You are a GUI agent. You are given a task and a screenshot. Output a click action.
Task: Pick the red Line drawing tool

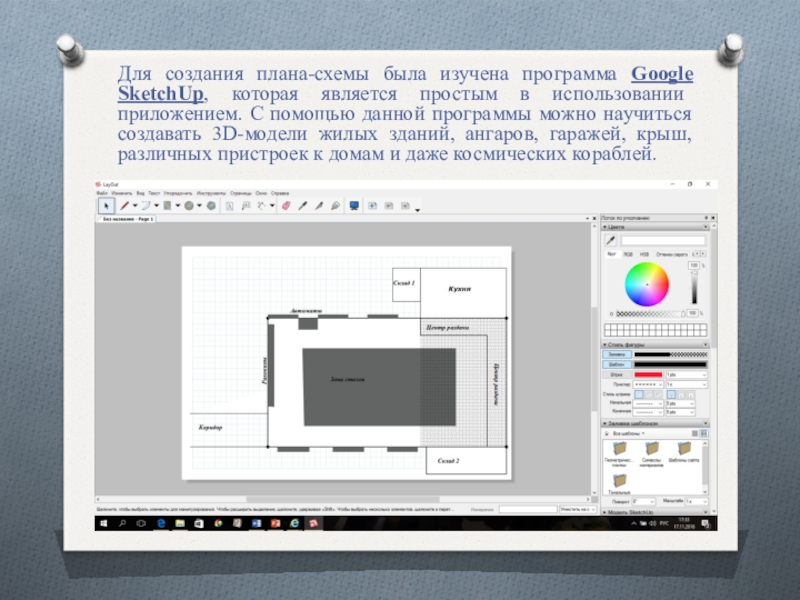pyautogui.click(x=124, y=205)
